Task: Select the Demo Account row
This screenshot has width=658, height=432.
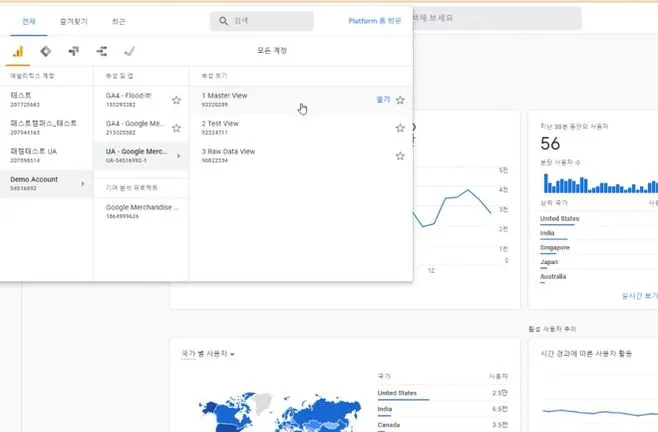Action: pos(46,183)
